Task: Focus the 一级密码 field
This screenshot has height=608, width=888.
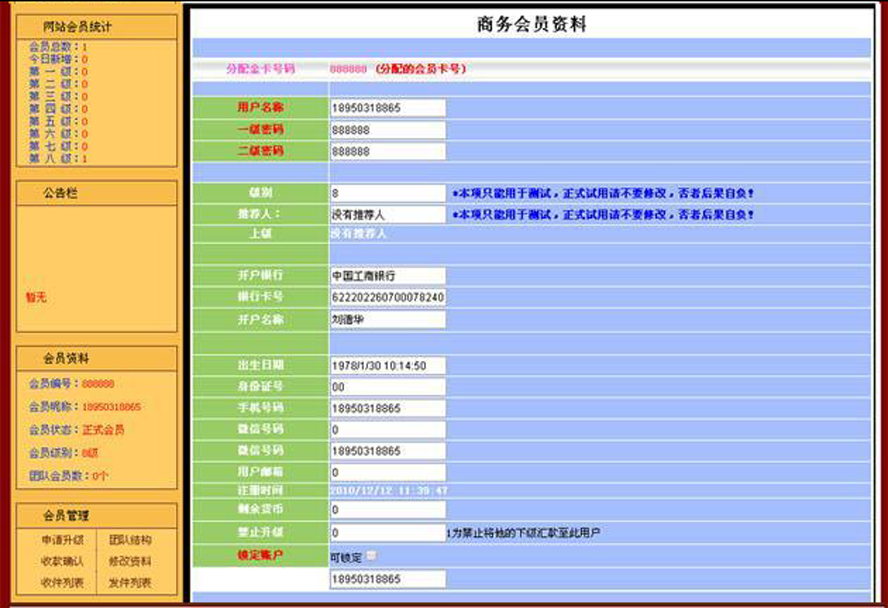Action: coord(388,130)
